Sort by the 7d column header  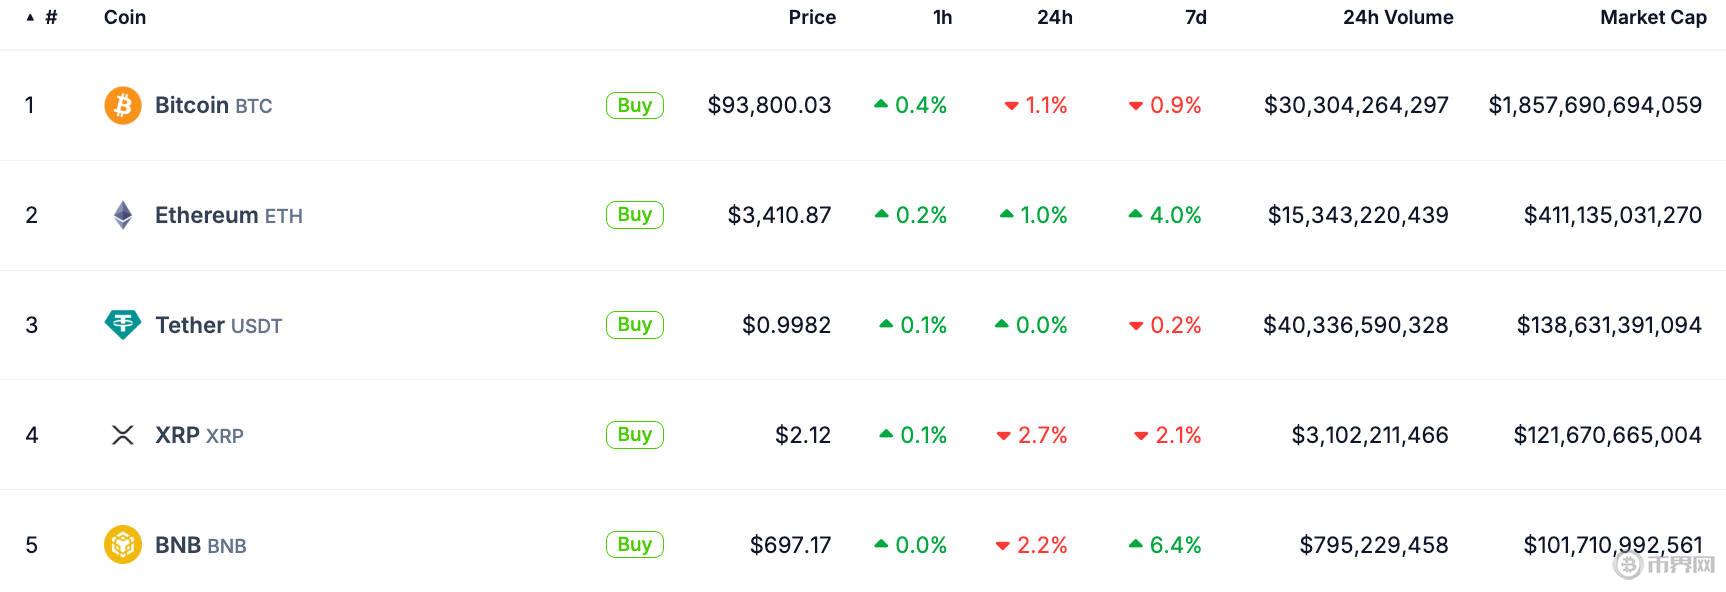[x=1195, y=17]
